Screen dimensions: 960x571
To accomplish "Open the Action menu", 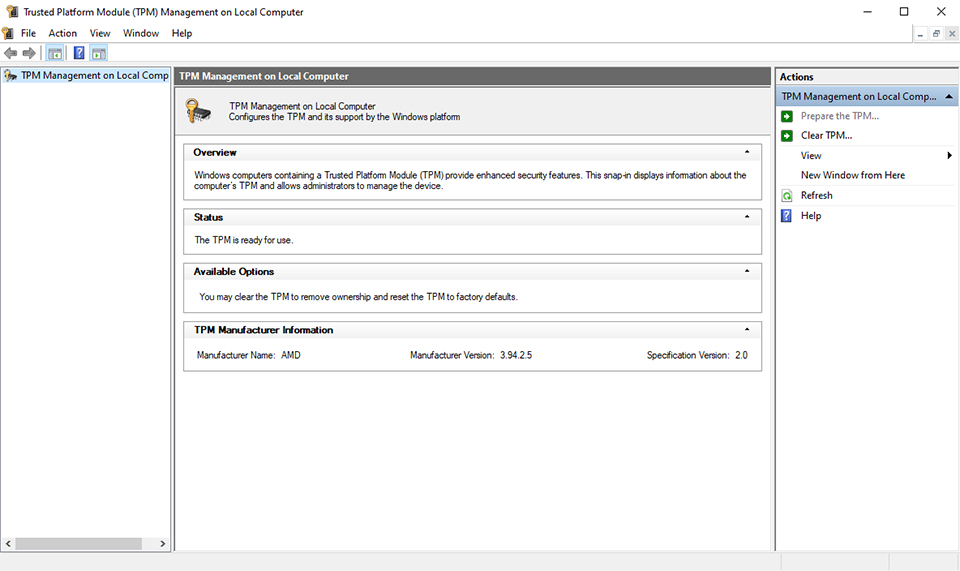I will point(62,33).
